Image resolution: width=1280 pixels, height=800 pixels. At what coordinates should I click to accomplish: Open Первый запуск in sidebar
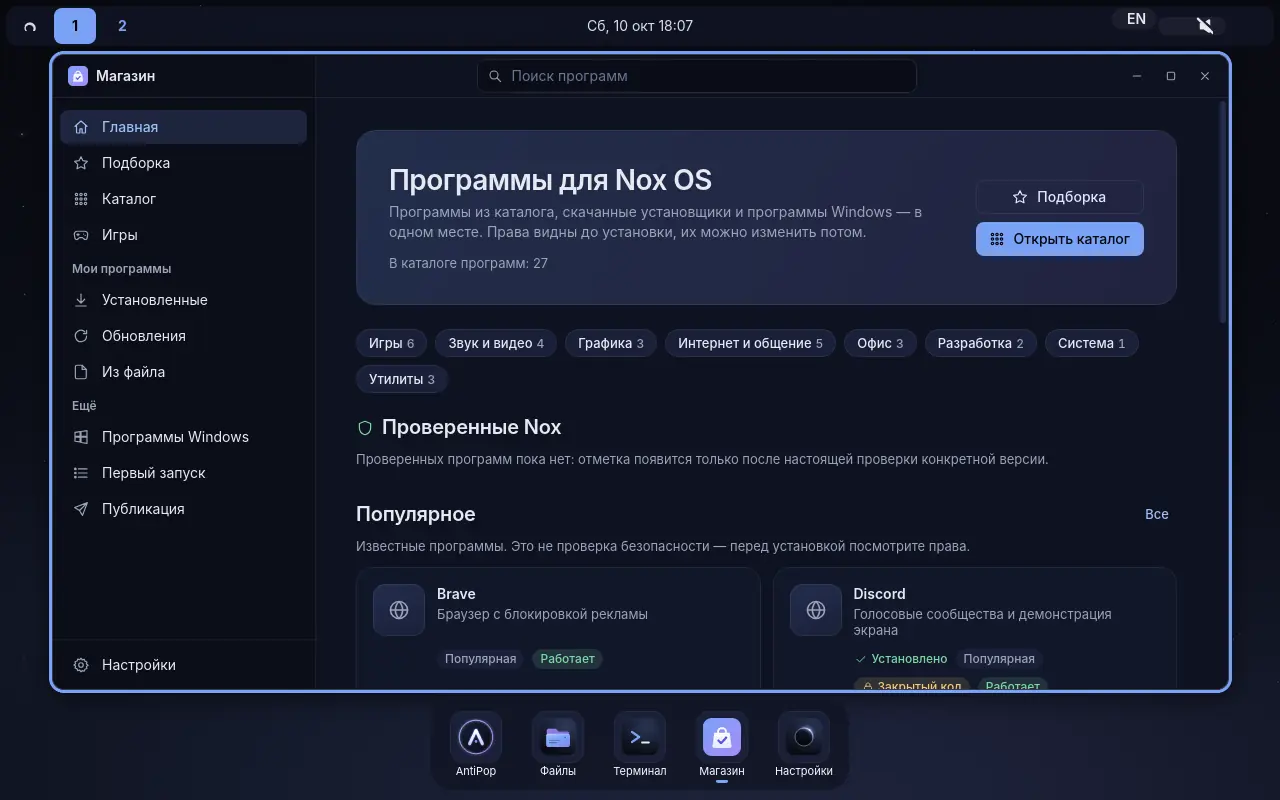click(183, 473)
